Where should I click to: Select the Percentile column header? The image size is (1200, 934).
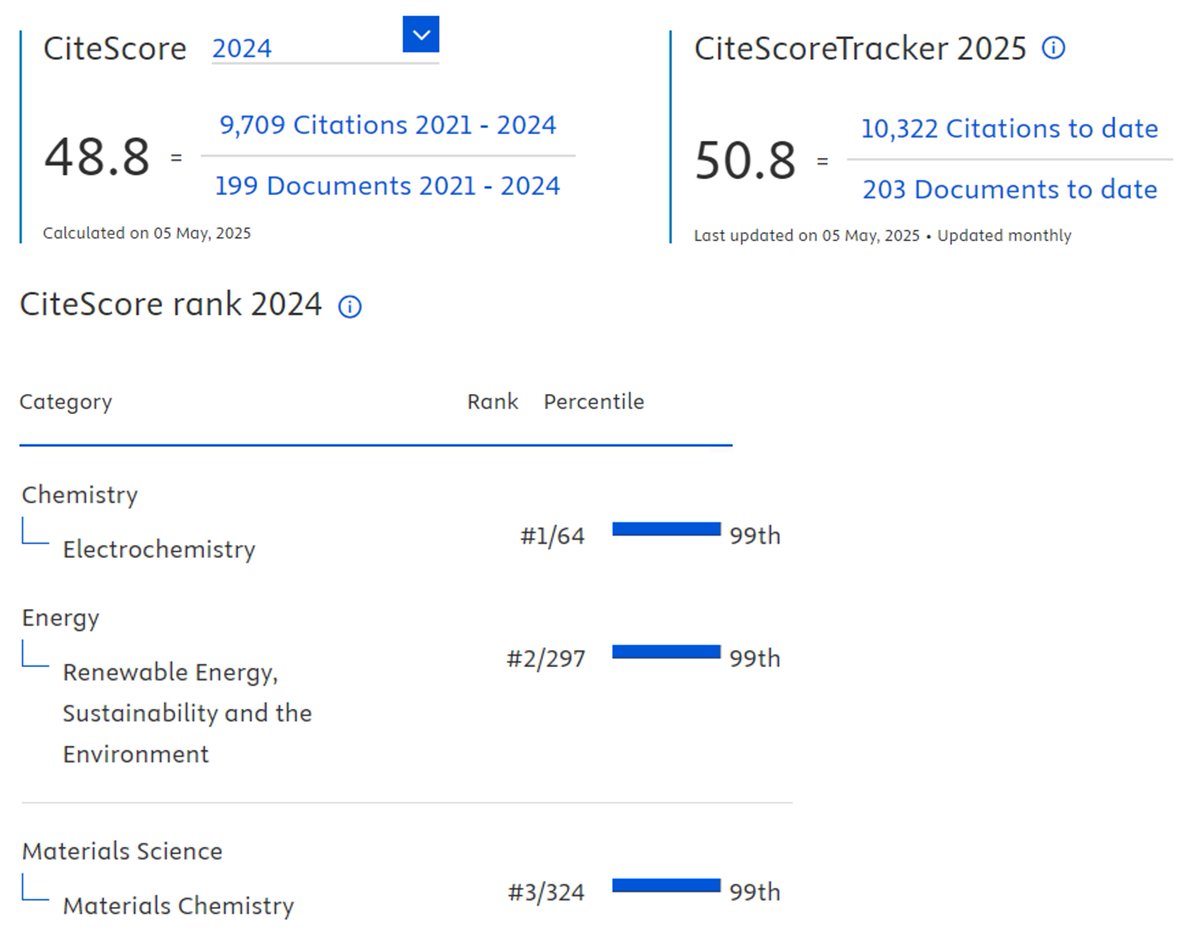[x=594, y=401]
